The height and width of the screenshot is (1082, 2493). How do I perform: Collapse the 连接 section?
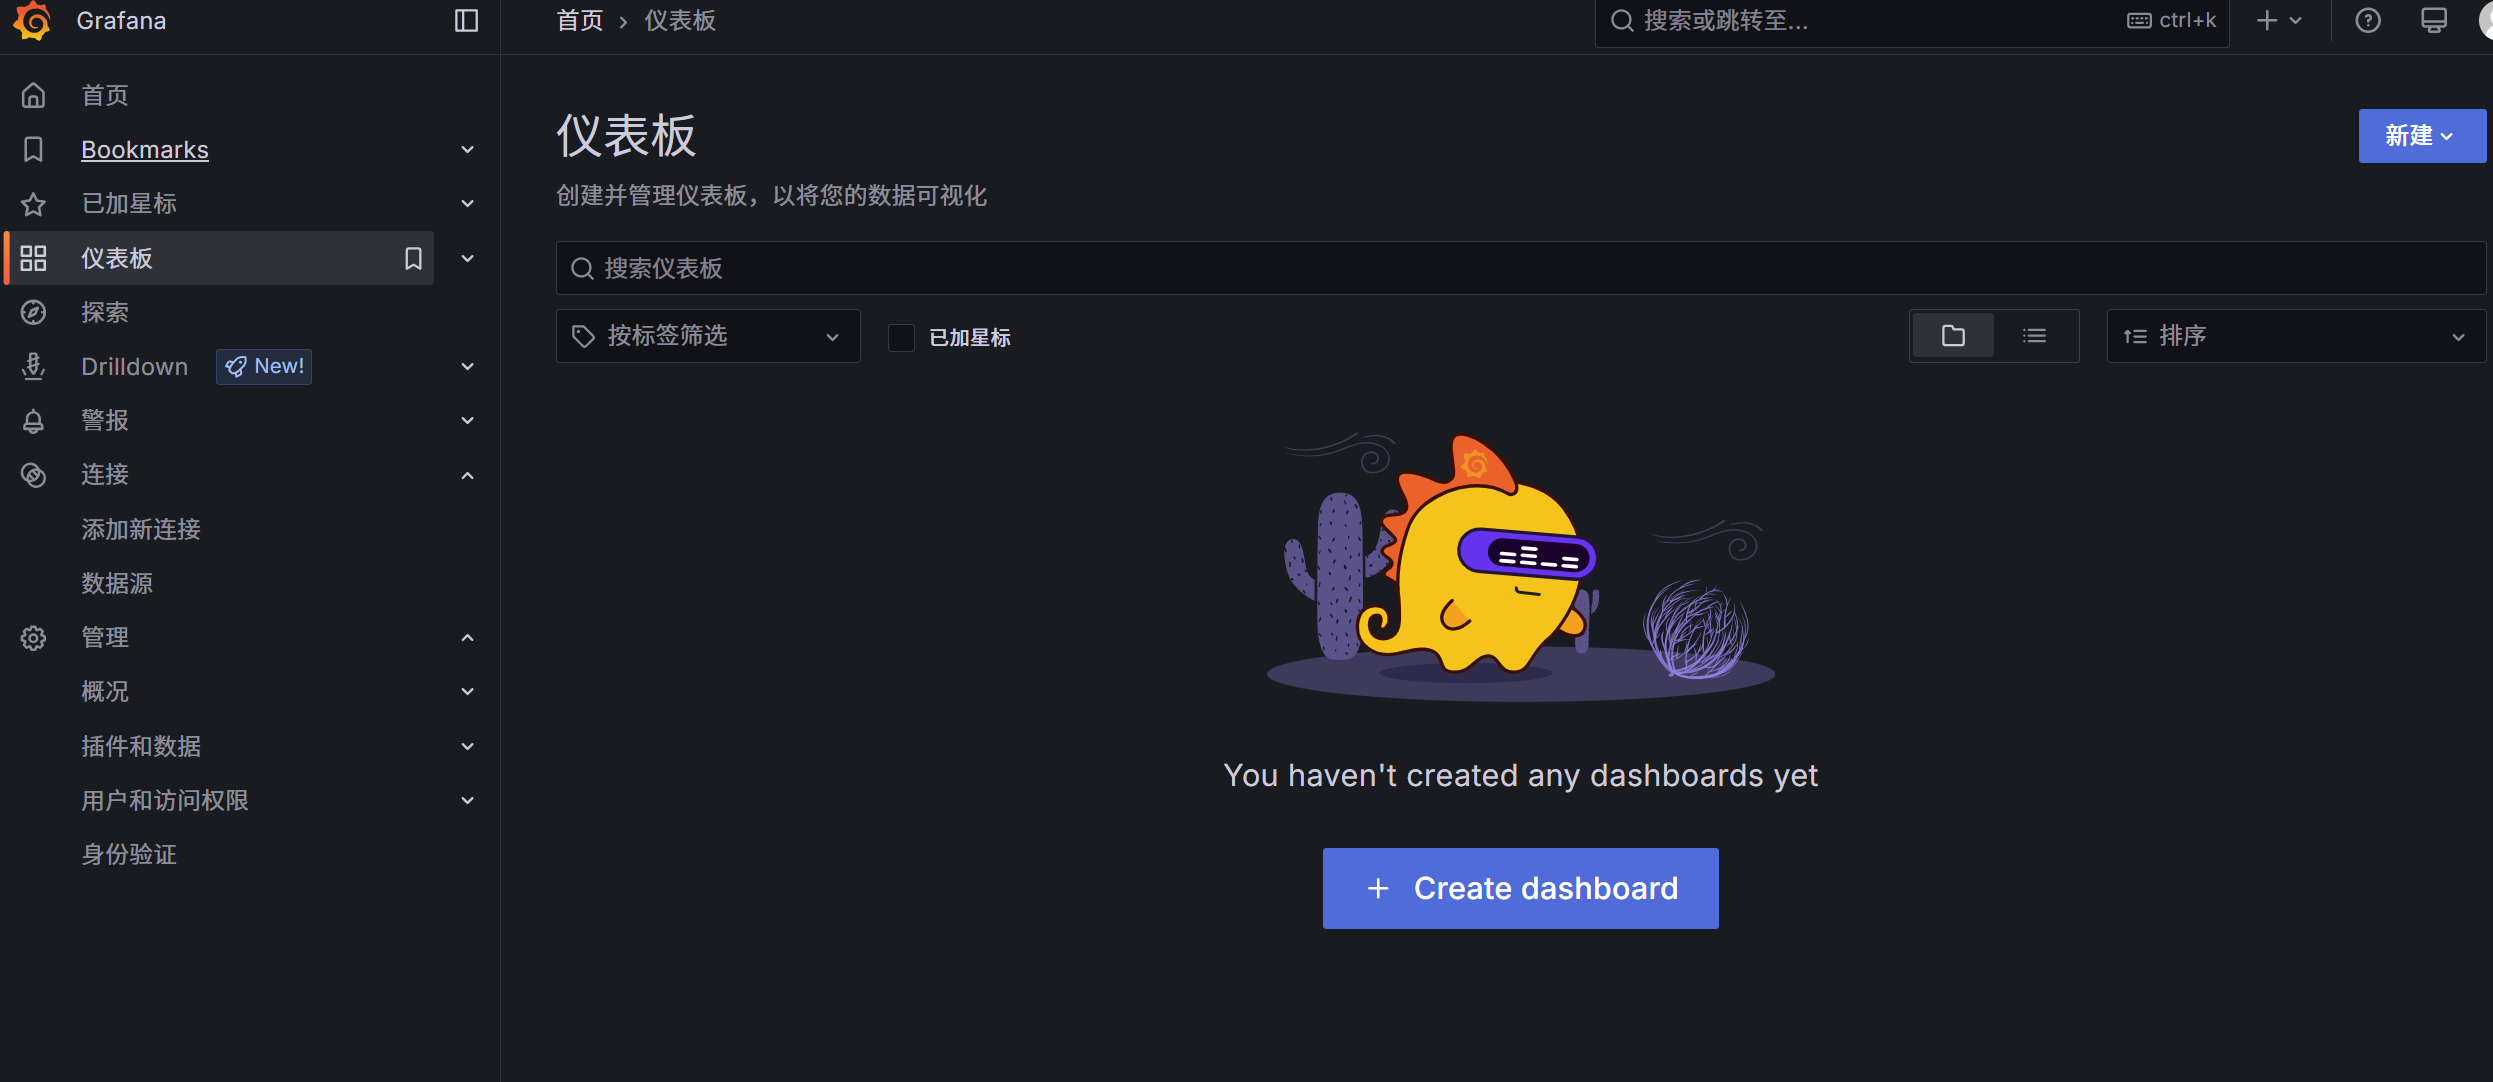tap(467, 475)
